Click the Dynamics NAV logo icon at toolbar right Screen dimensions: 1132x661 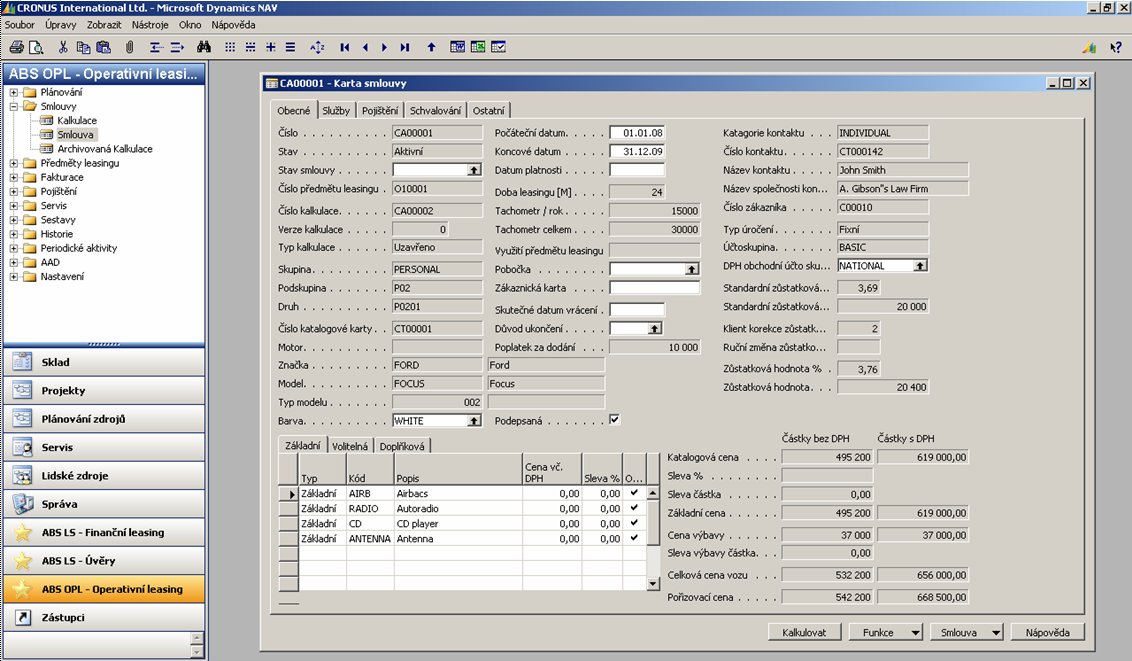[1089, 48]
